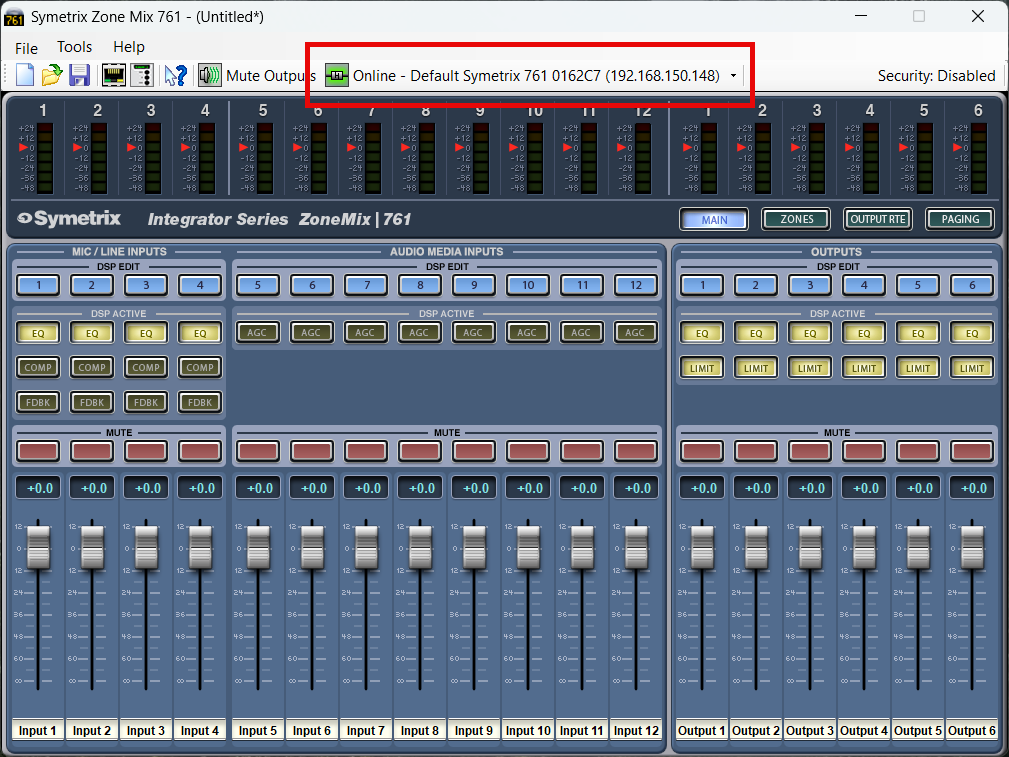Switch to the PAGING view tab
Screen dimensions: 1009x757
click(960, 220)
